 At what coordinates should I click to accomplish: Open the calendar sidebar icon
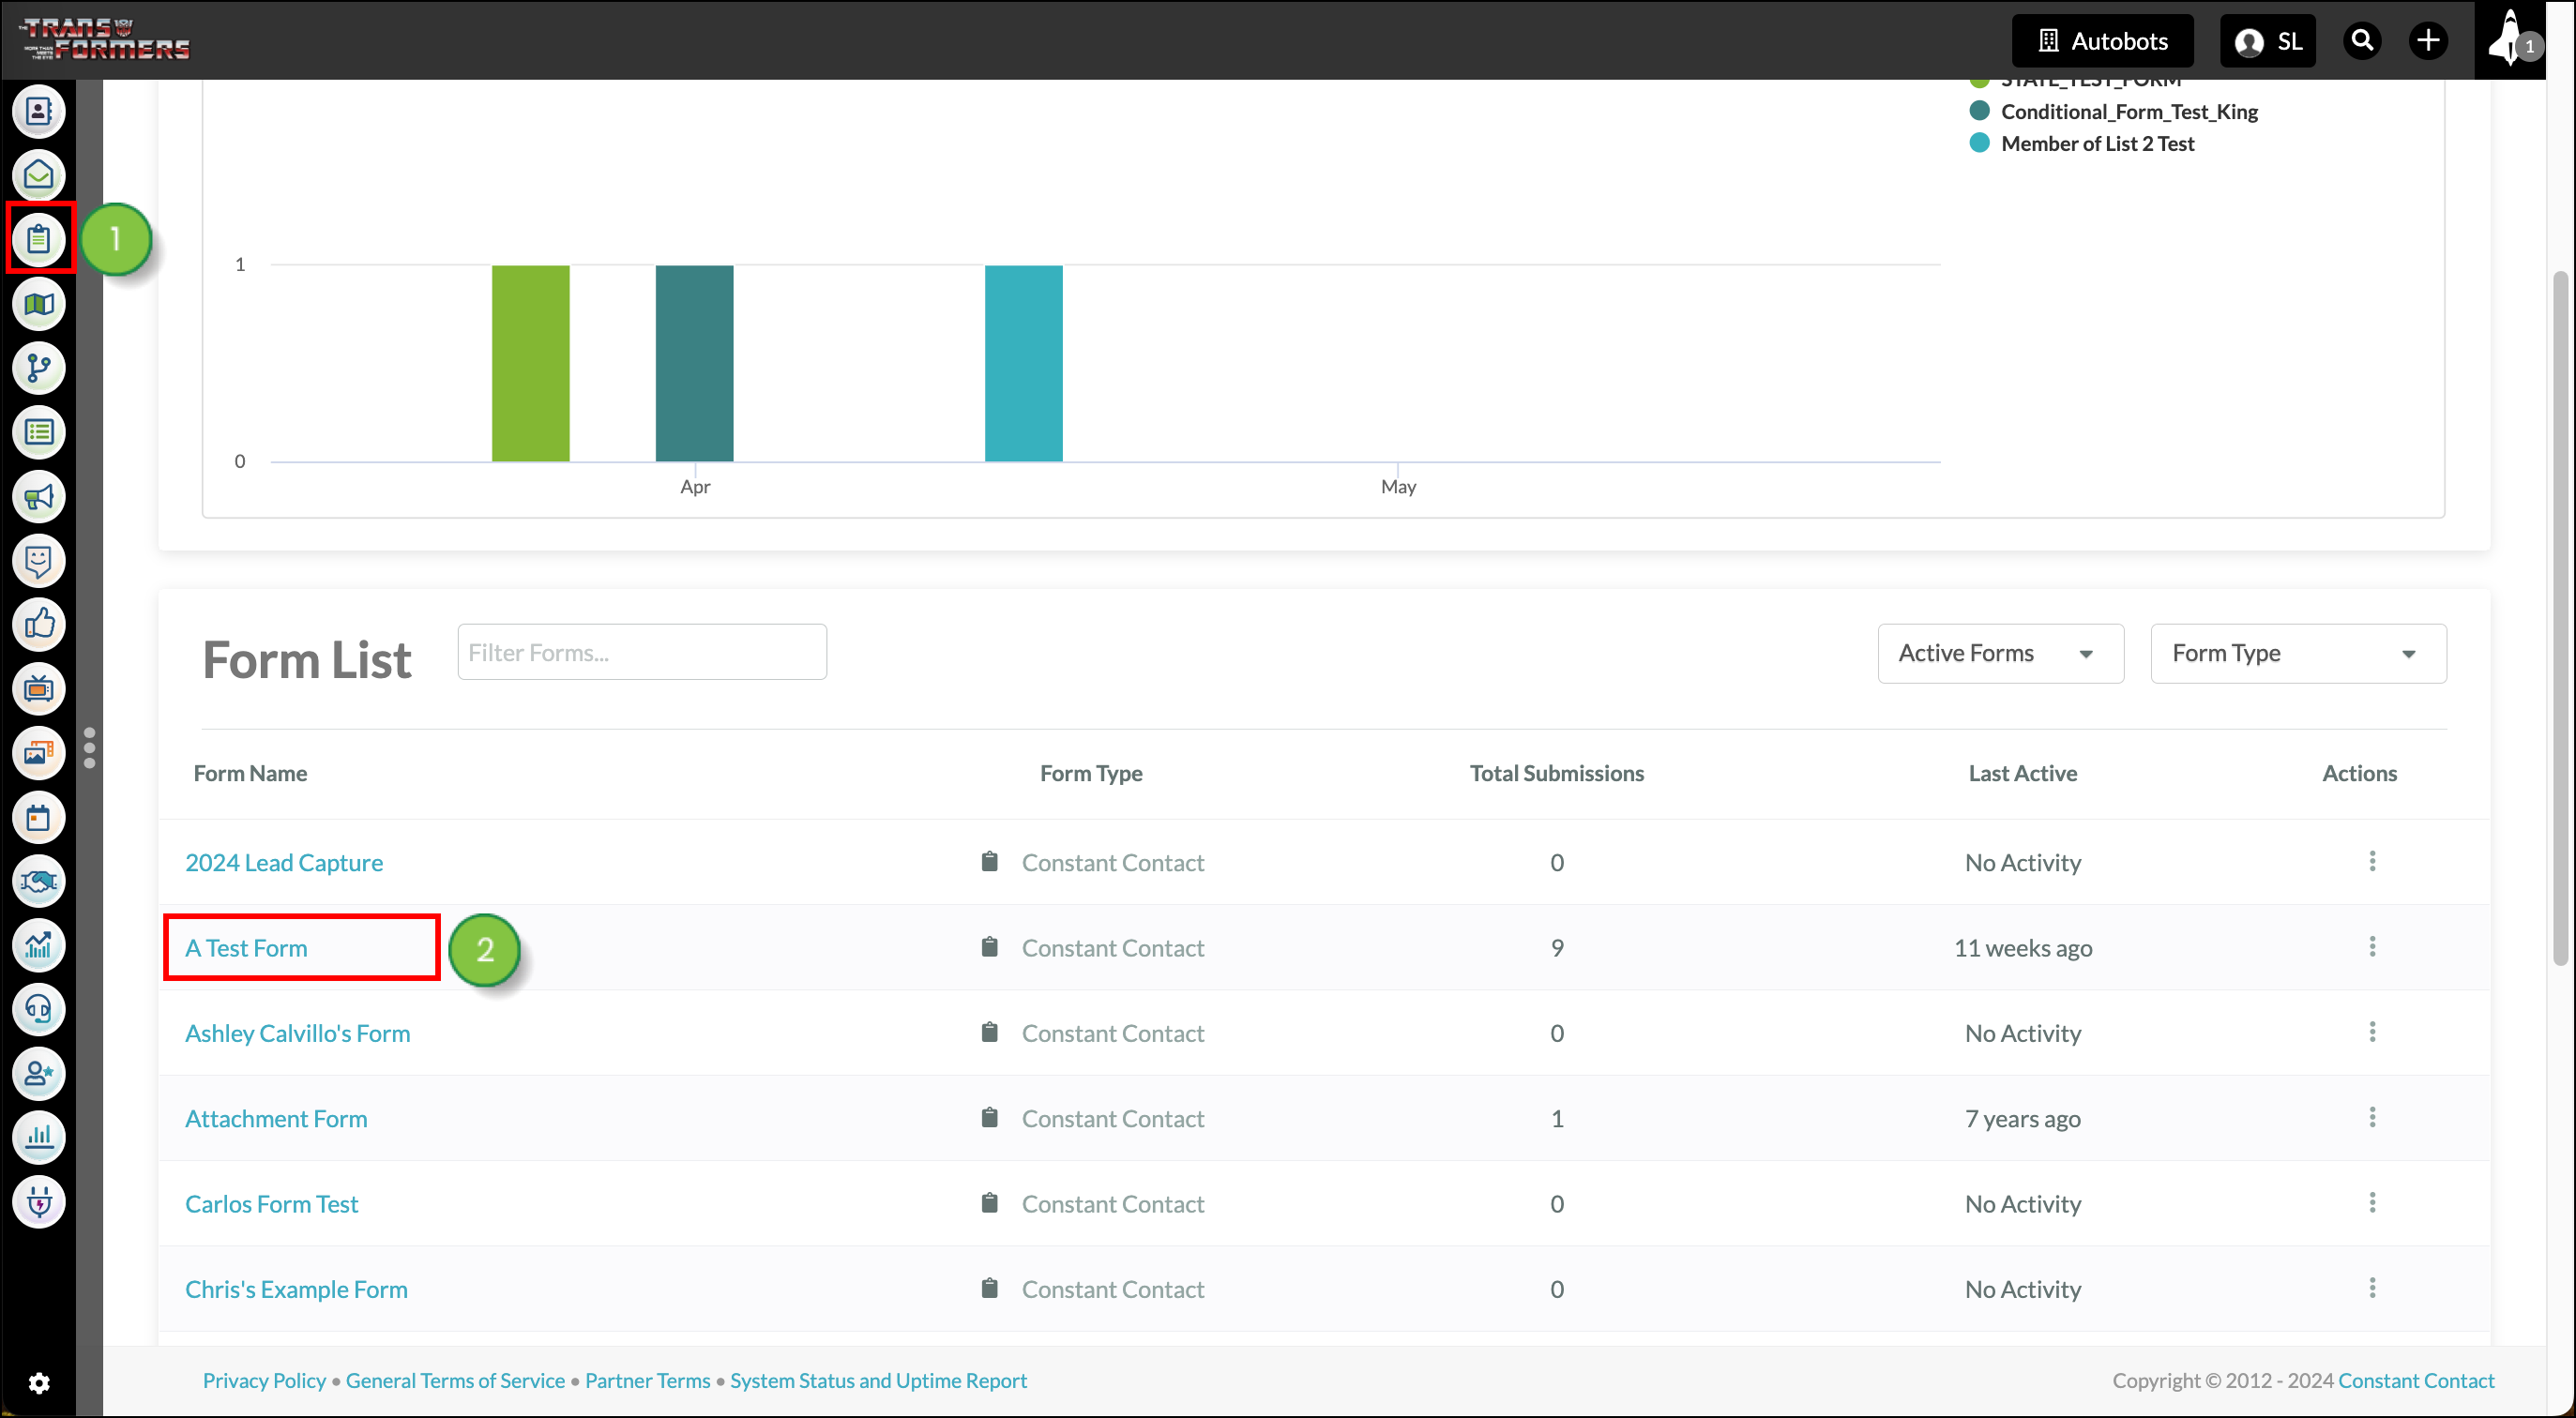38,817
